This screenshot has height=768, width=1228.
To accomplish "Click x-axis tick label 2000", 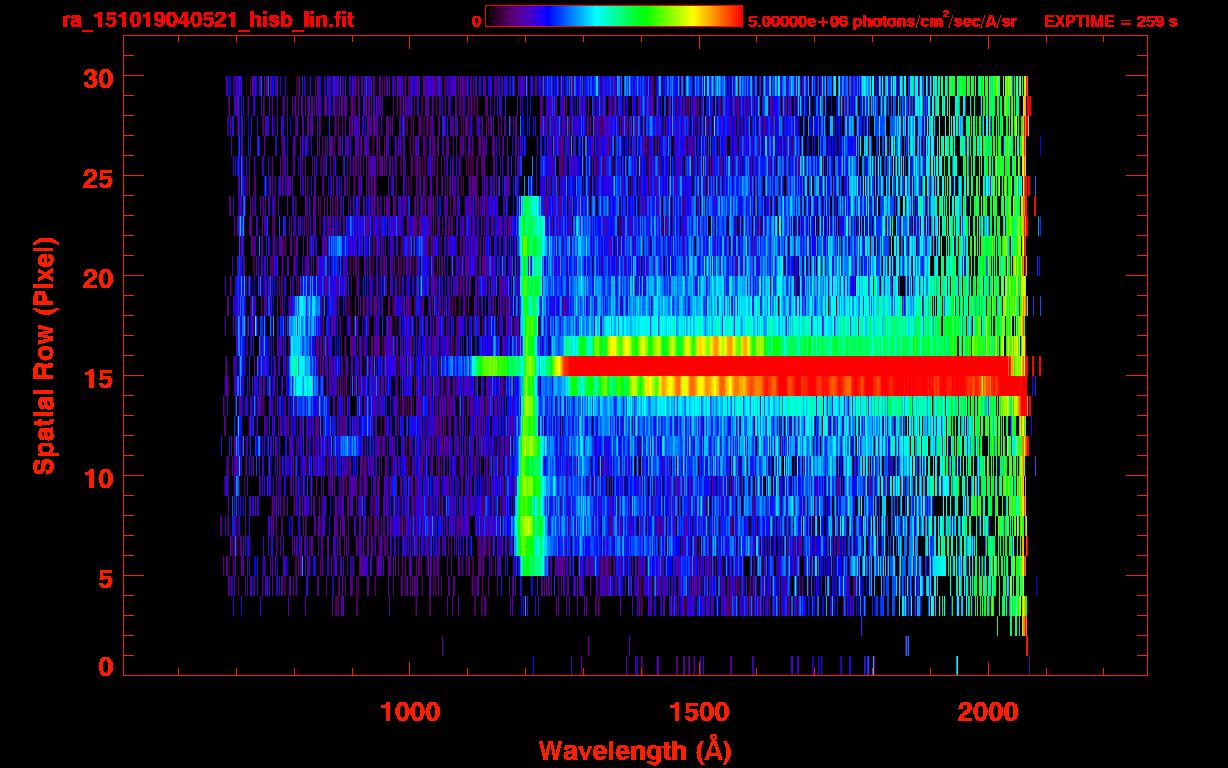I will tap(988, 712).
